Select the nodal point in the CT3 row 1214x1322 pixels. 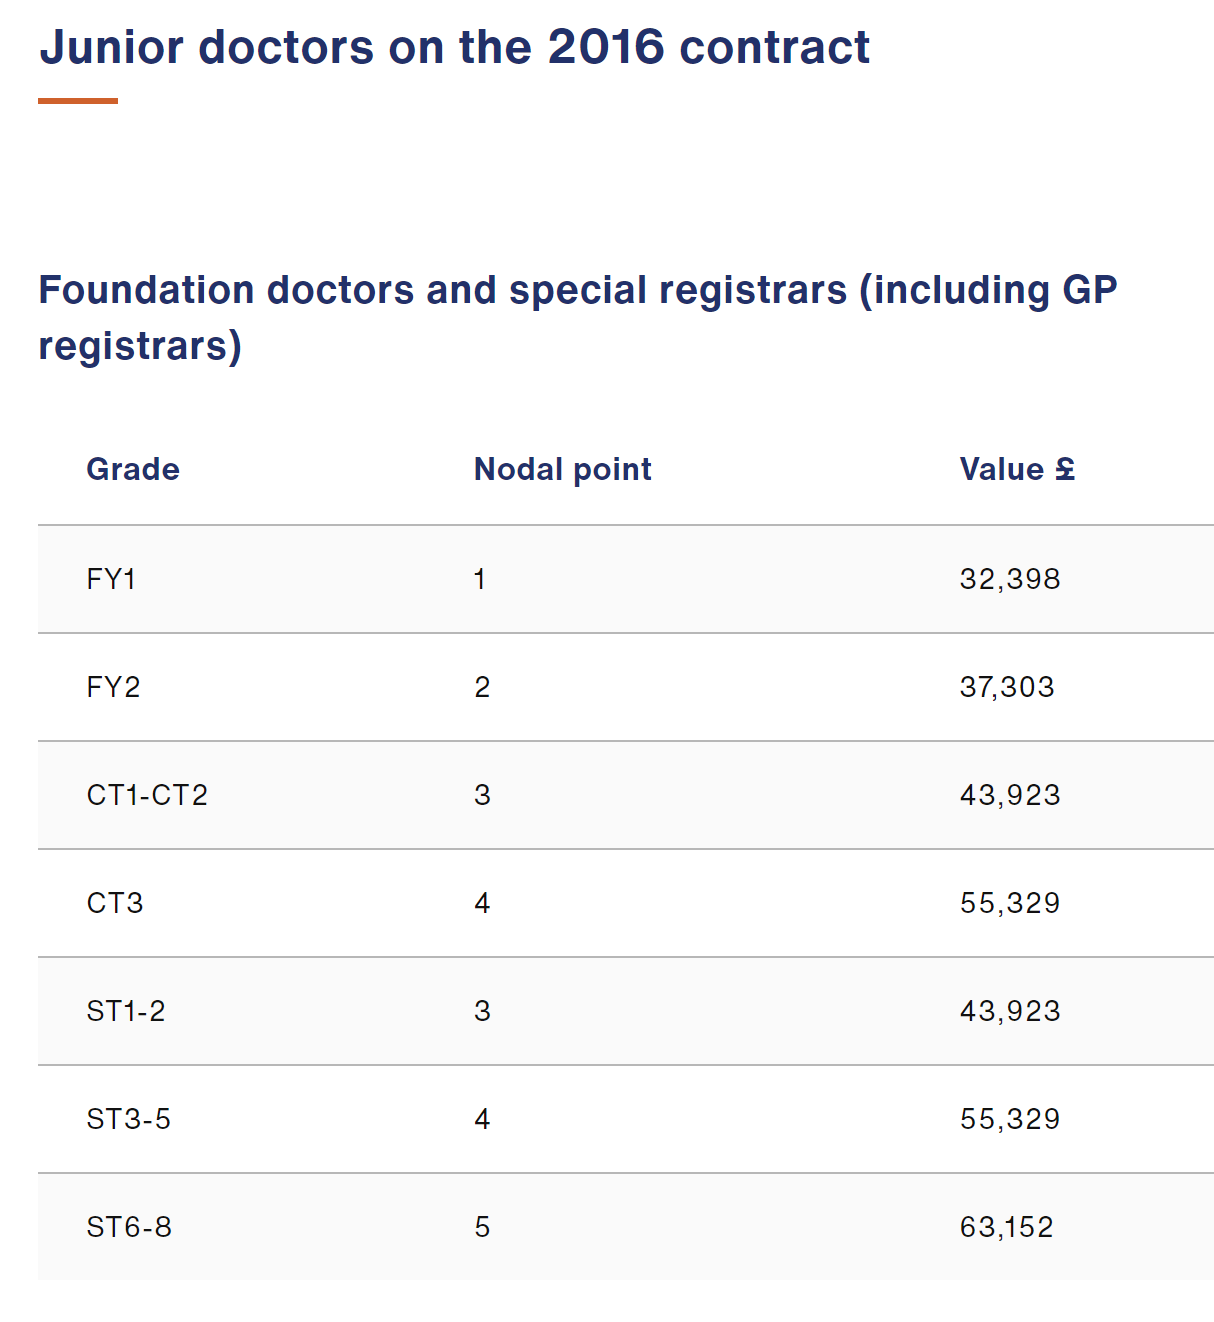[x=482, y=903]
